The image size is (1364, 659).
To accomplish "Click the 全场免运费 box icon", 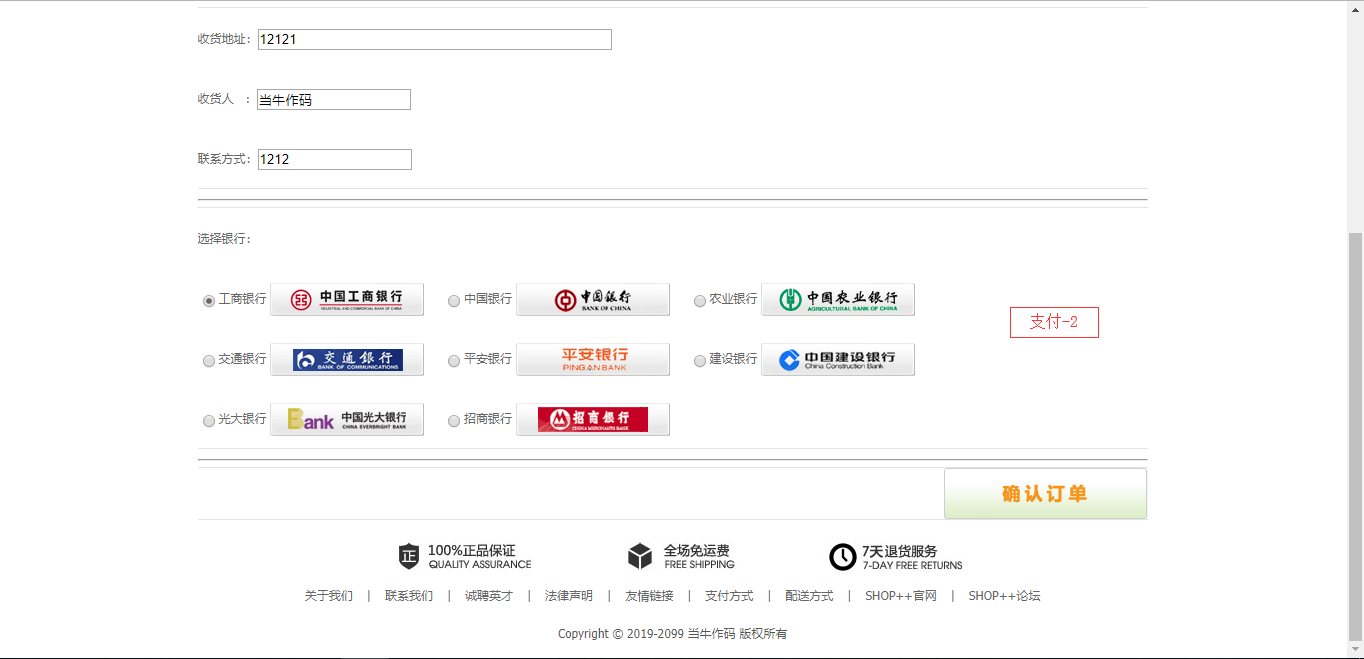I will coord(640,557).
